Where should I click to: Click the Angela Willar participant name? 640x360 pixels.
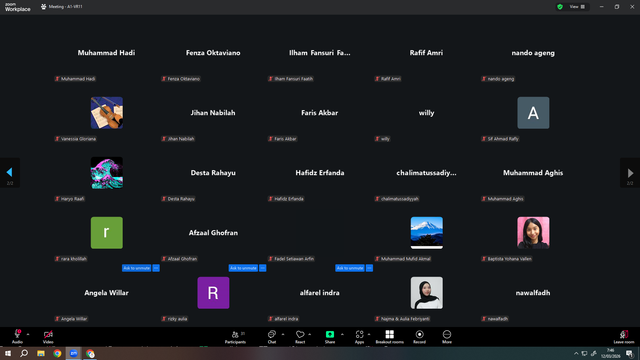pos(106,293)
